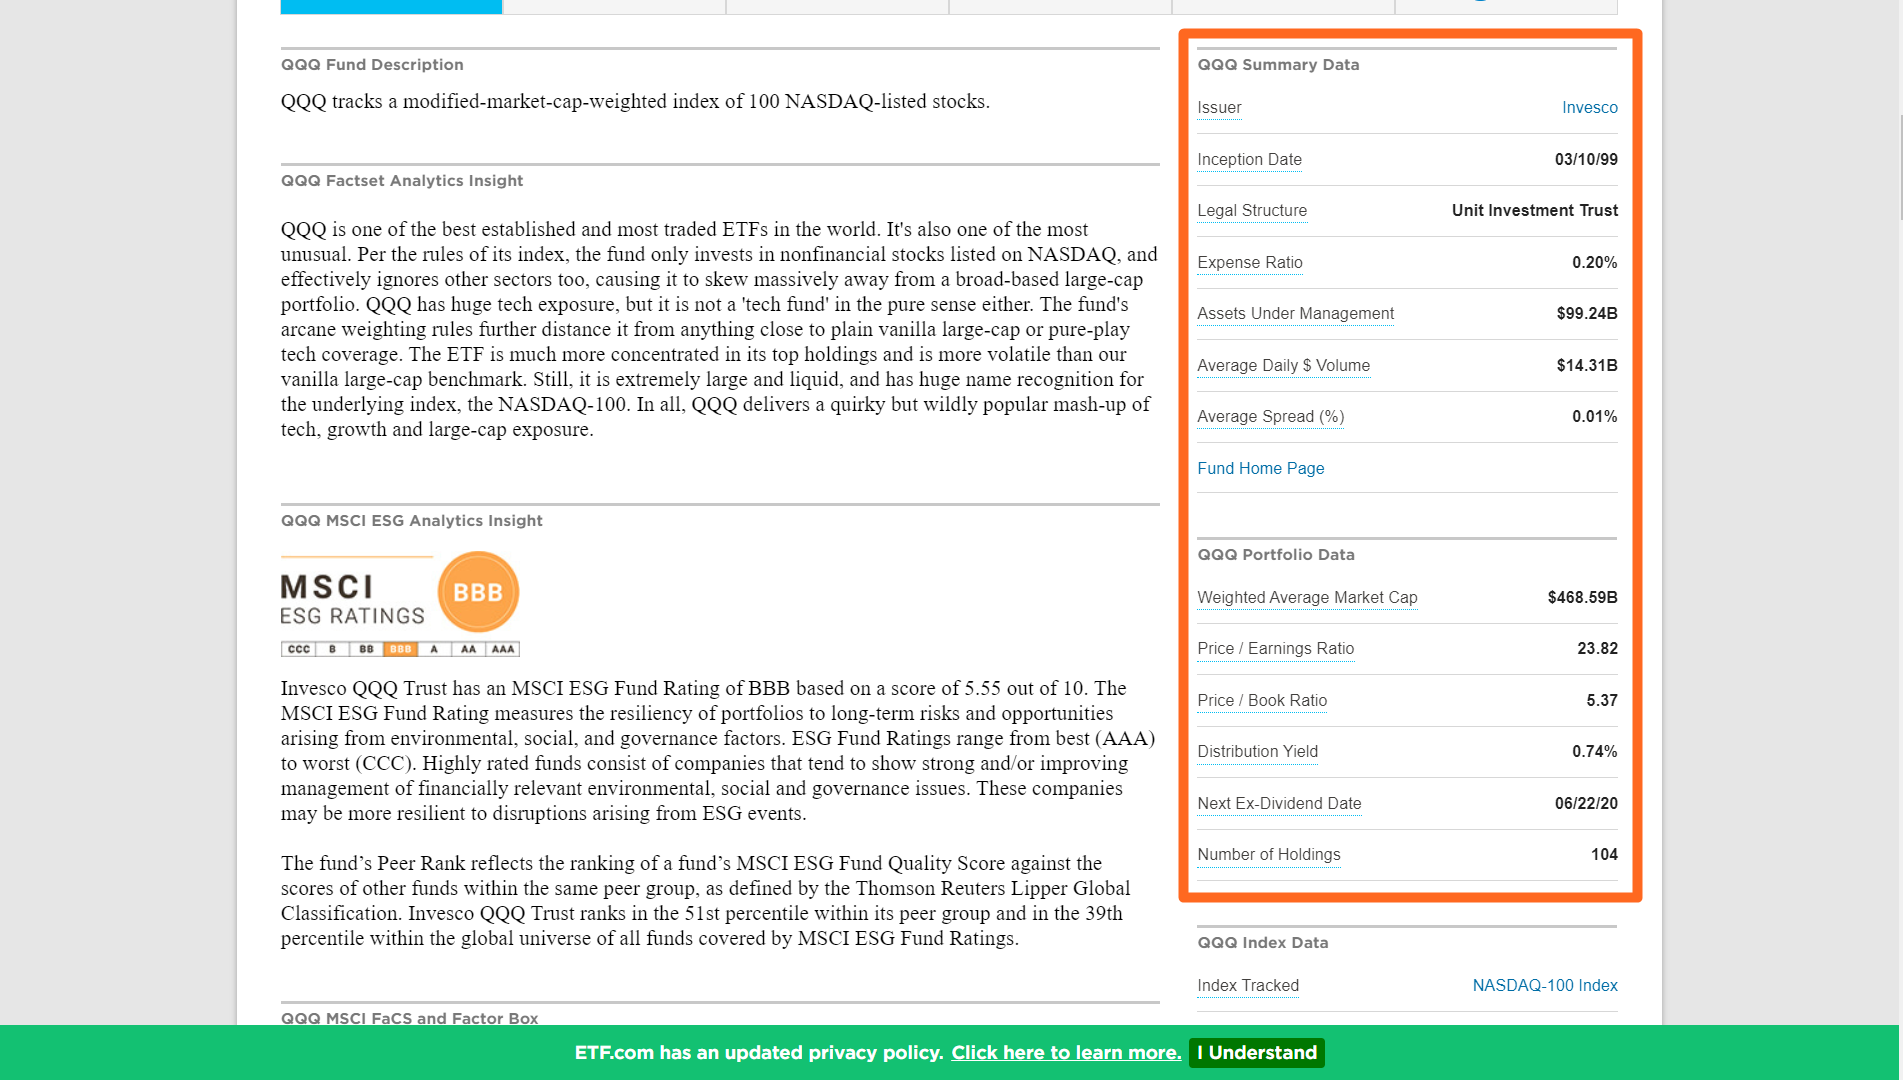This screenshot has width=1903, height=1080.
Task: Select the inception date value 03/10/99
Action: click(x=1585, y=159)
